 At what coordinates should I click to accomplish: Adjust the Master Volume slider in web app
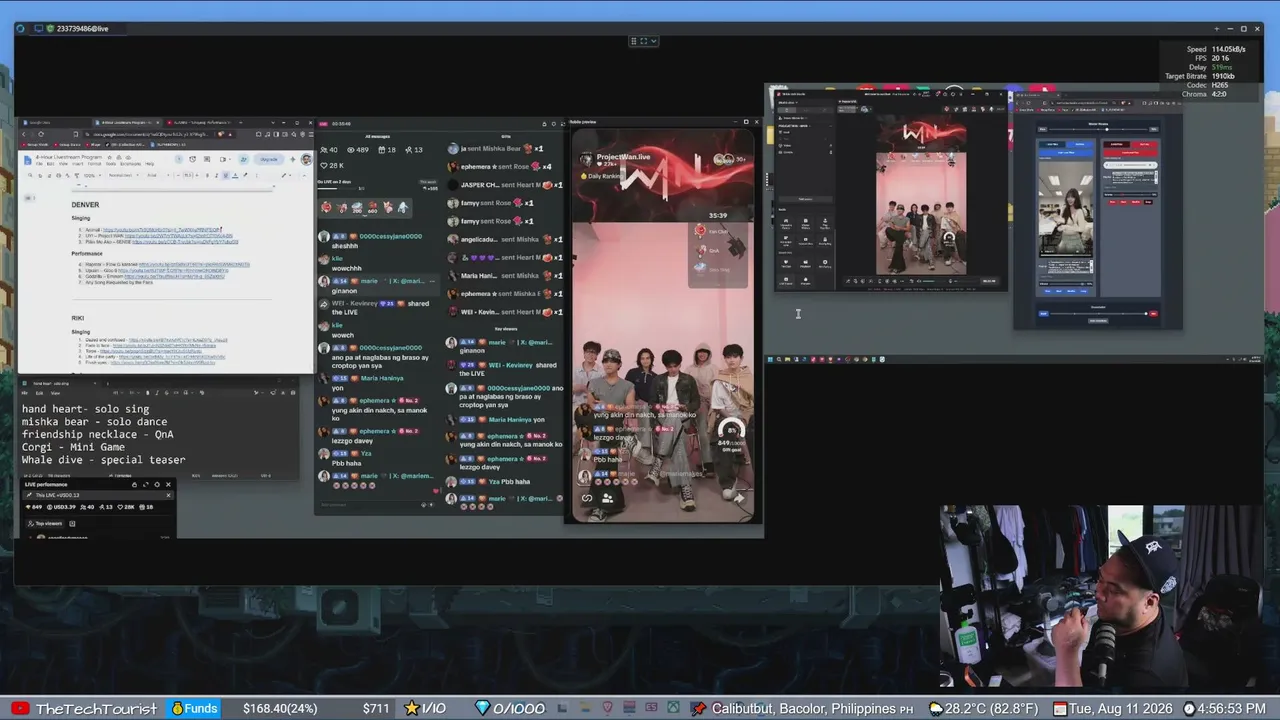tap(1098, 130)
